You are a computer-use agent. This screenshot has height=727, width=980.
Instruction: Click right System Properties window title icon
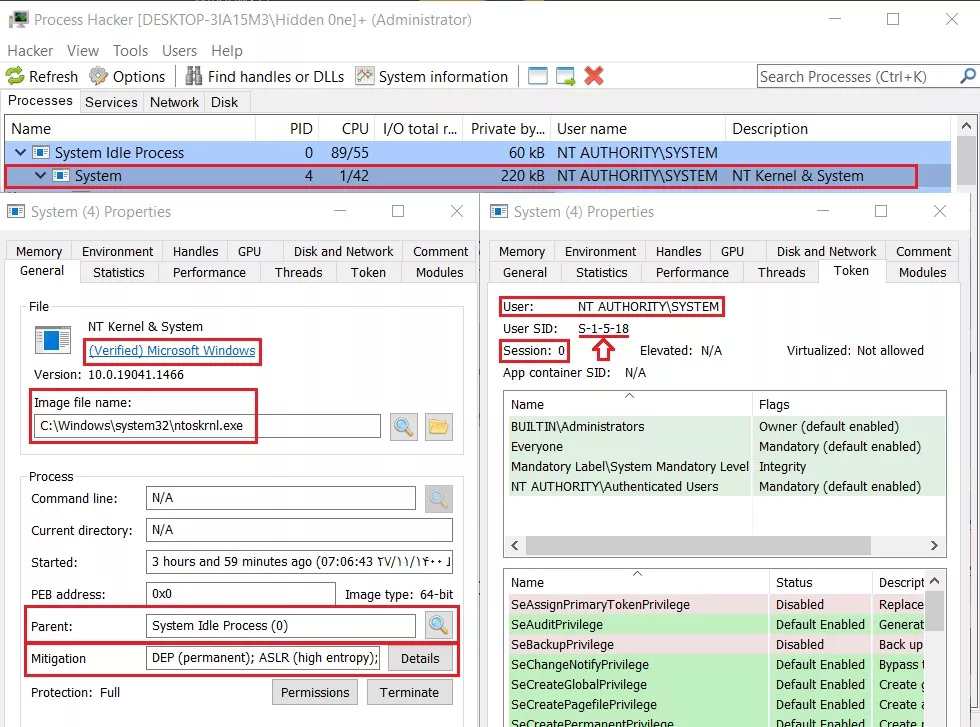[x=499, y=211]
